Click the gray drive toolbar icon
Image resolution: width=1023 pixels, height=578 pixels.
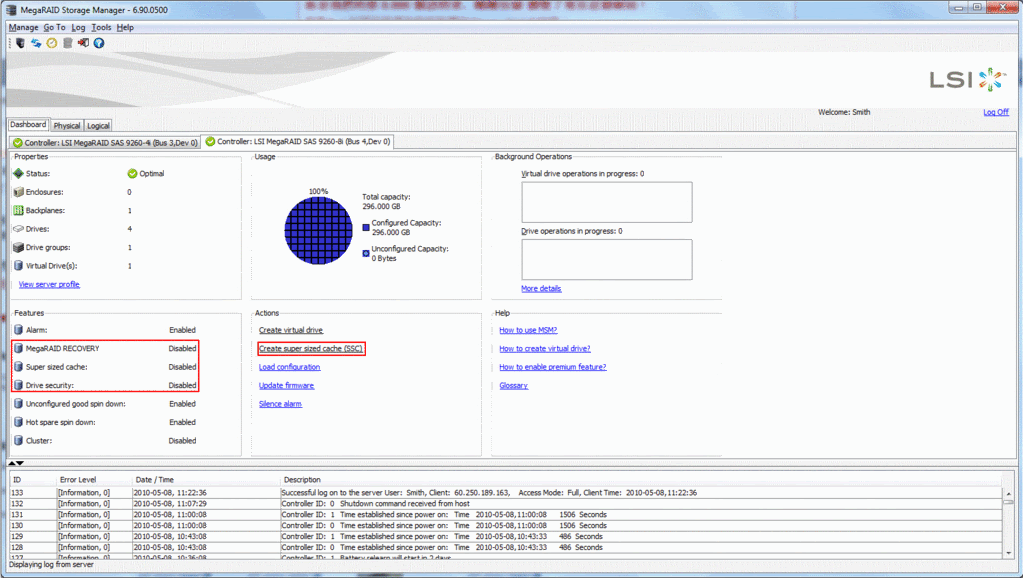(x=67, y=43)
